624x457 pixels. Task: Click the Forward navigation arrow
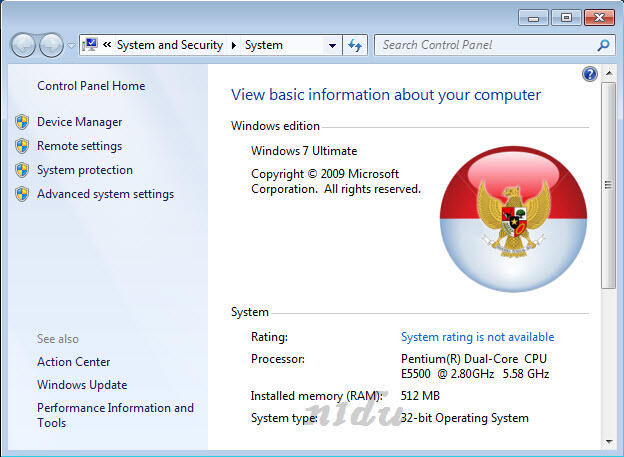pyautogui.click(x=51, y=45)
